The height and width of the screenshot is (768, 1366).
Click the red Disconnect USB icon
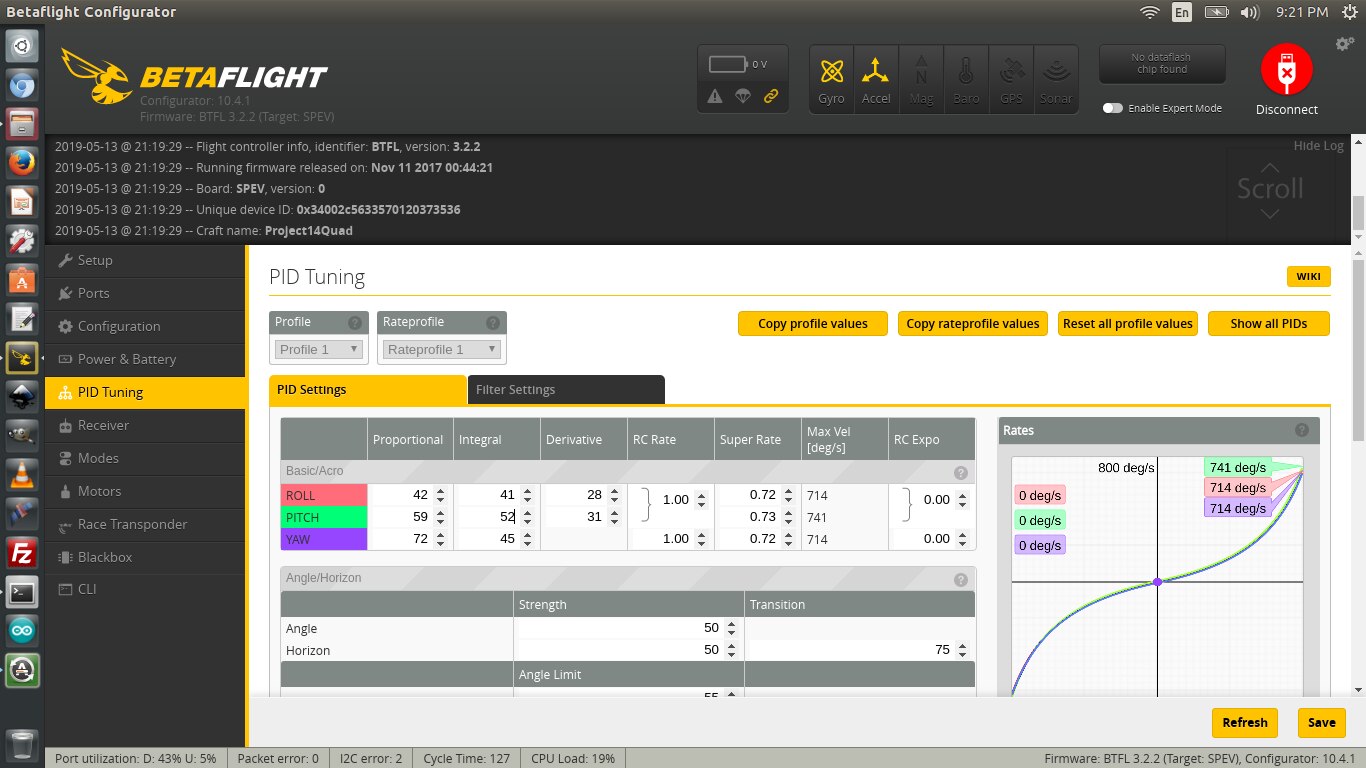pyautogui.click(x=1286, y=71)
